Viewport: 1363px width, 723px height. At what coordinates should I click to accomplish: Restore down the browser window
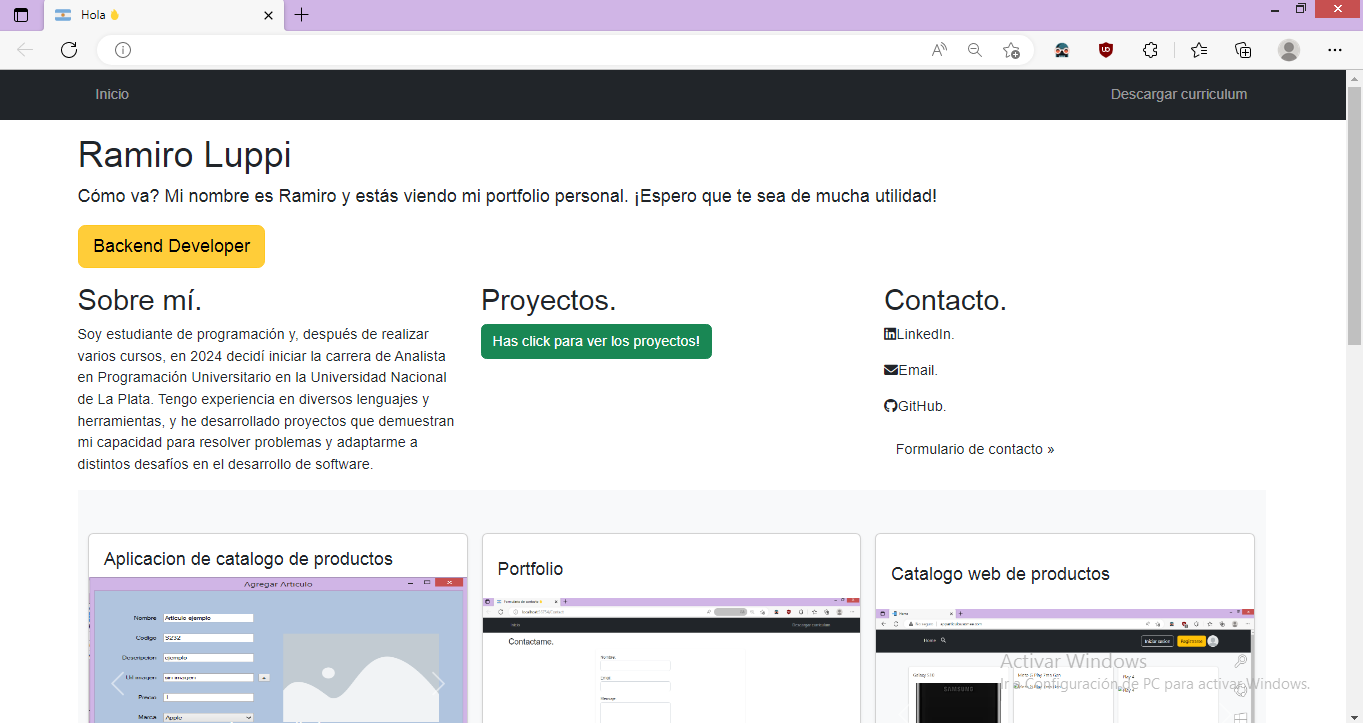pos(1301,9)
